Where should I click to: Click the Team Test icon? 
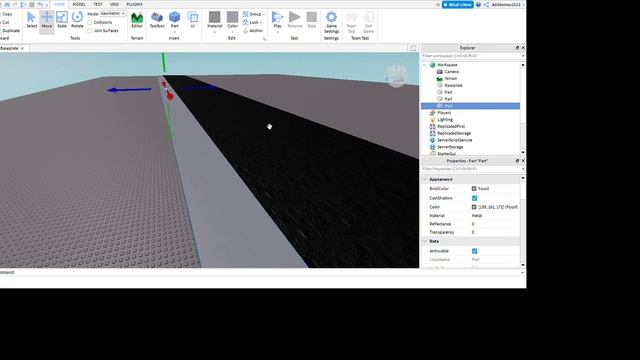coord(351,22)
